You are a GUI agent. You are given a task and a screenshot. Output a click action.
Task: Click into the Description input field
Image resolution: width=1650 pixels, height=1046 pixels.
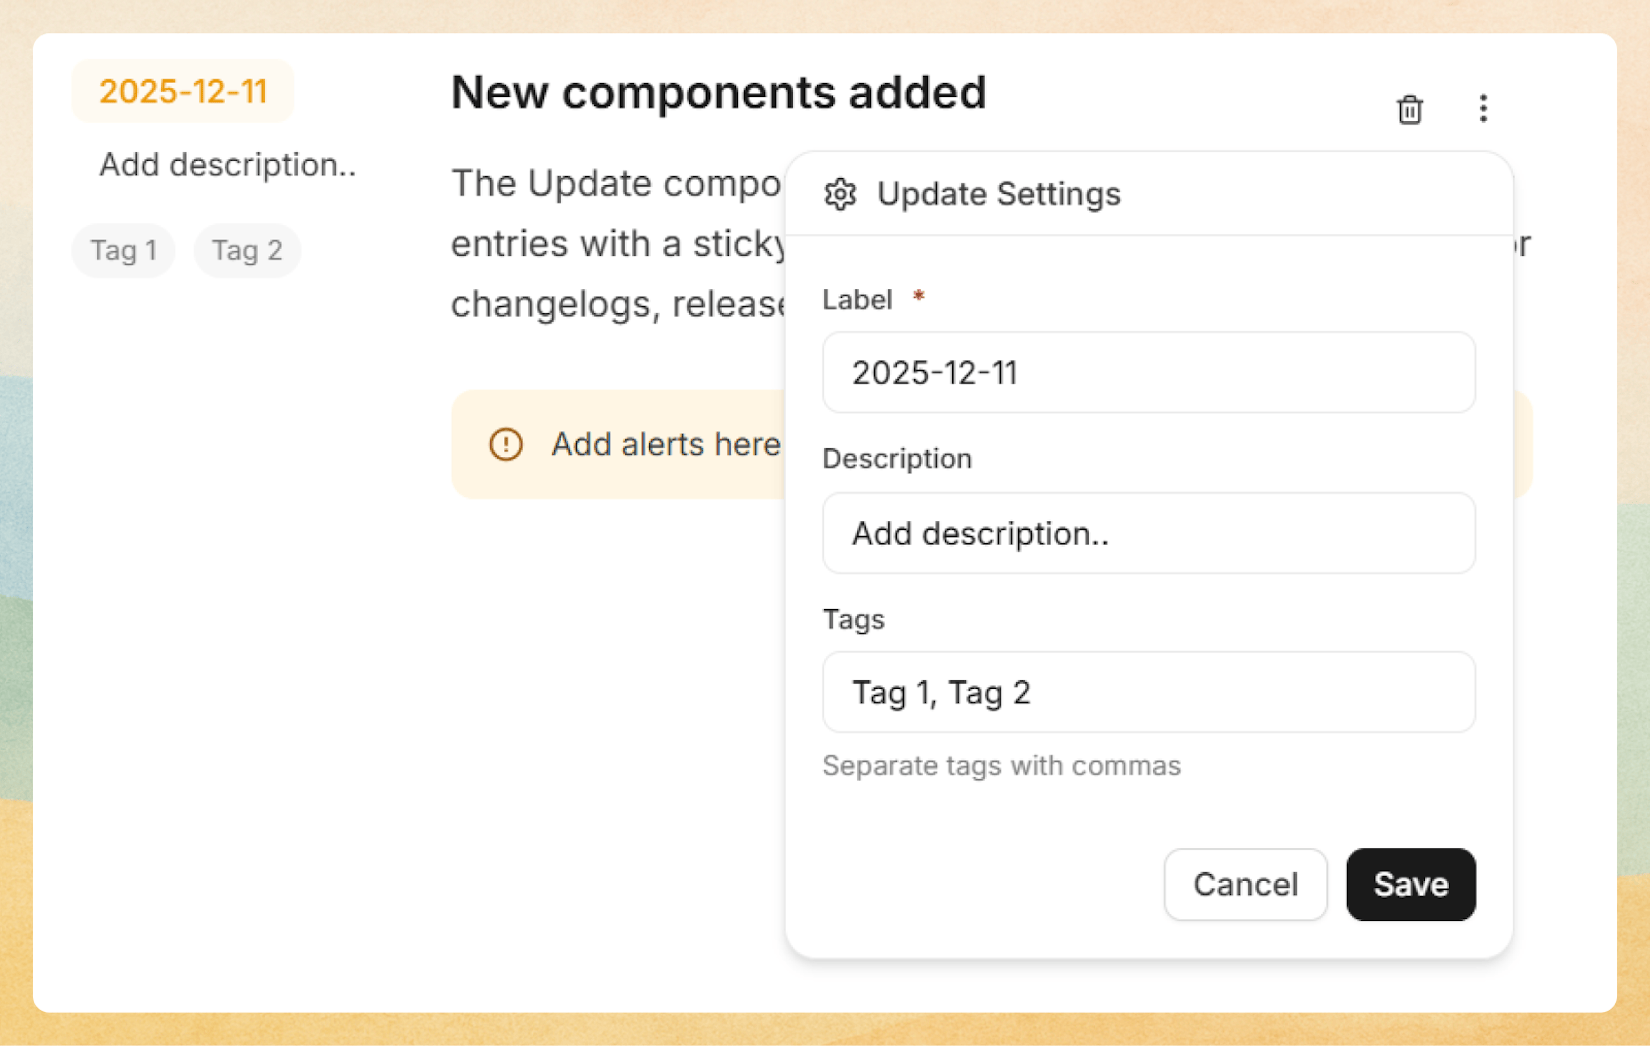(x=1148, y=533)
